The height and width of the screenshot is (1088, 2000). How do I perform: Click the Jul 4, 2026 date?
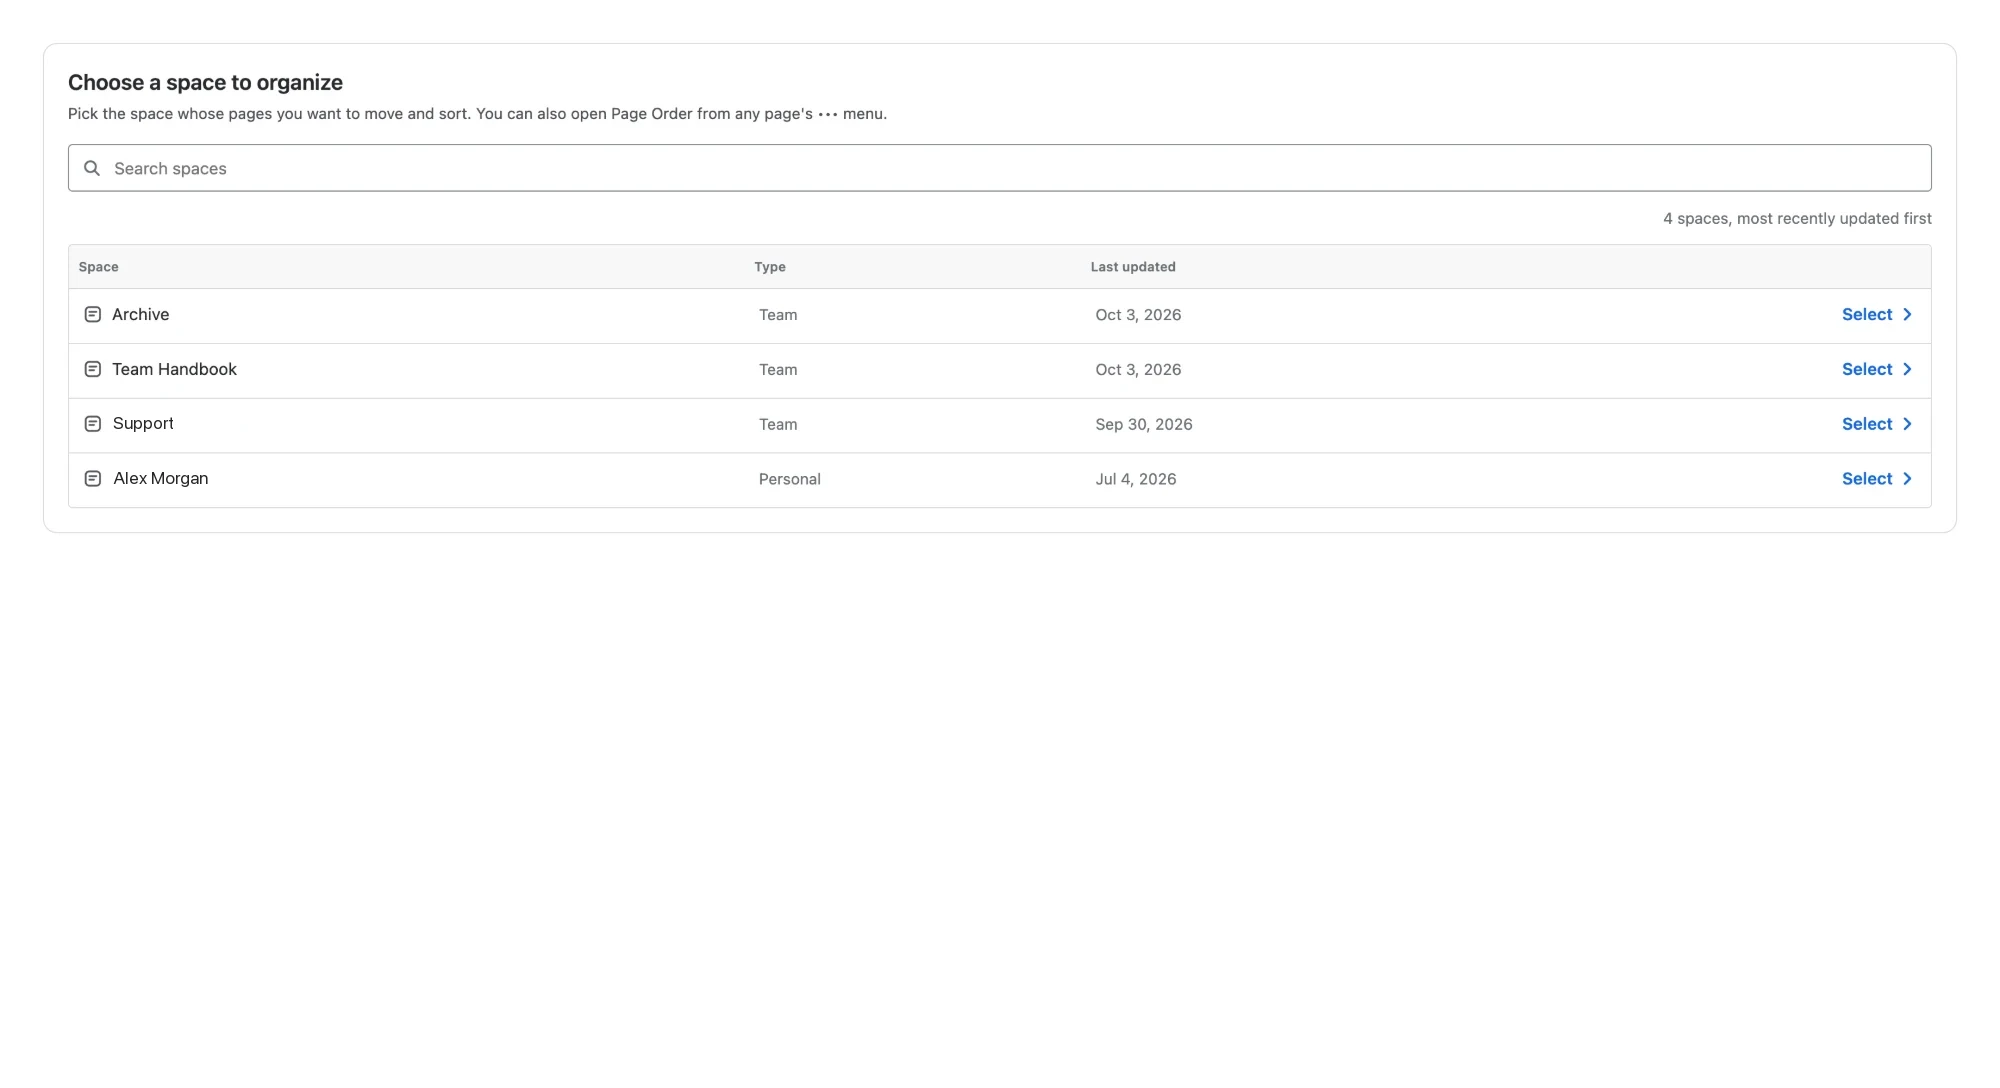pos(1136,480)
